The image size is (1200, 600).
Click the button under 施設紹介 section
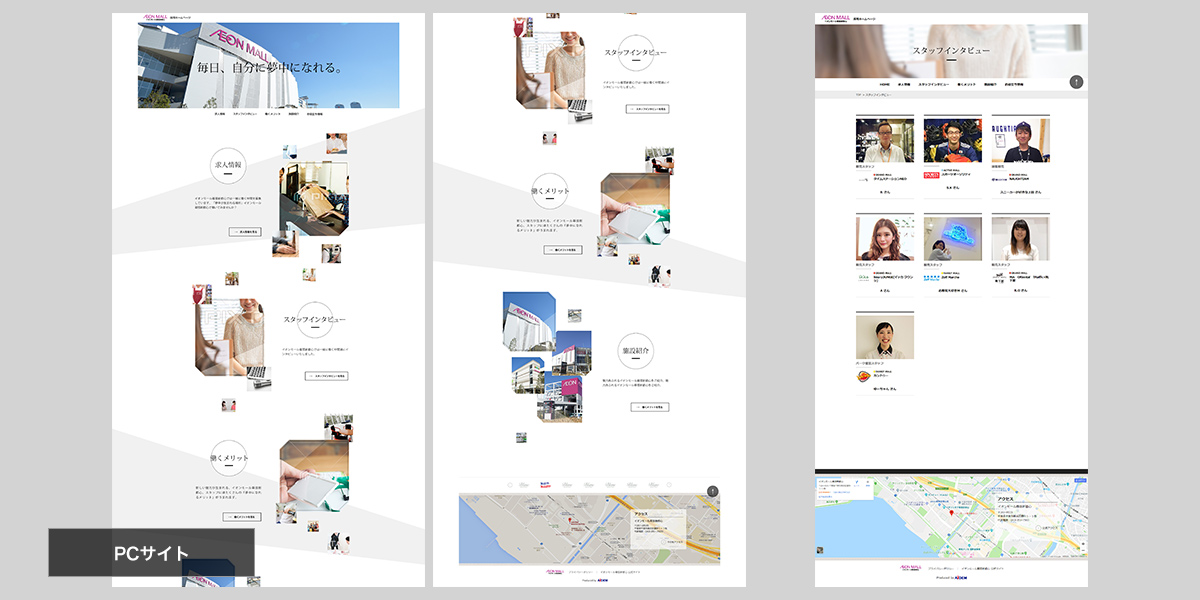649,407
